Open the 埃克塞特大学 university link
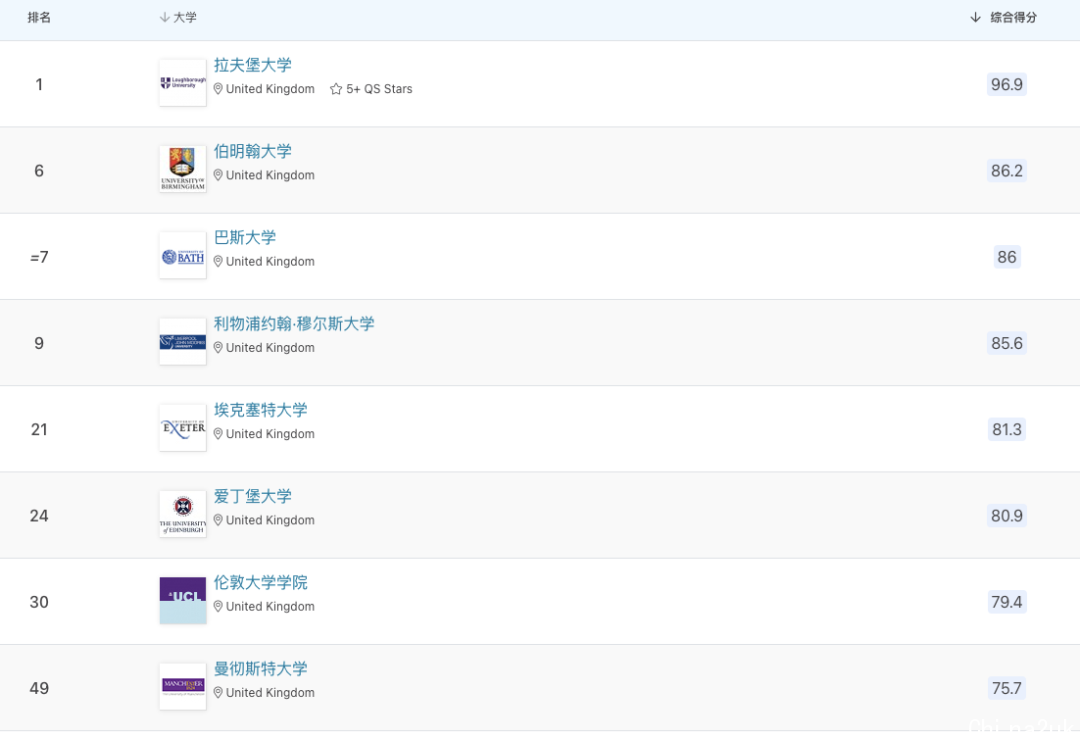1080x741 pixels. coord(260,410)
